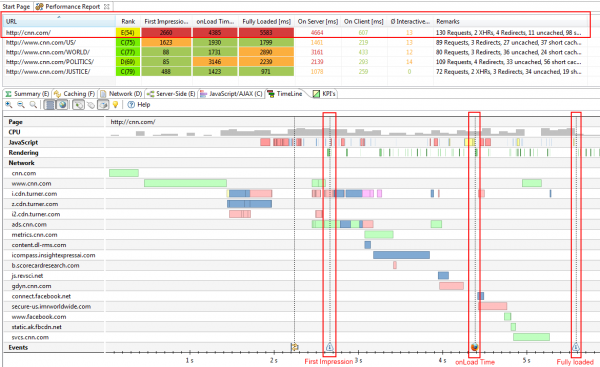
Task: Click the red 5583 Fully Loaded cell
Action: pos(266,33)
